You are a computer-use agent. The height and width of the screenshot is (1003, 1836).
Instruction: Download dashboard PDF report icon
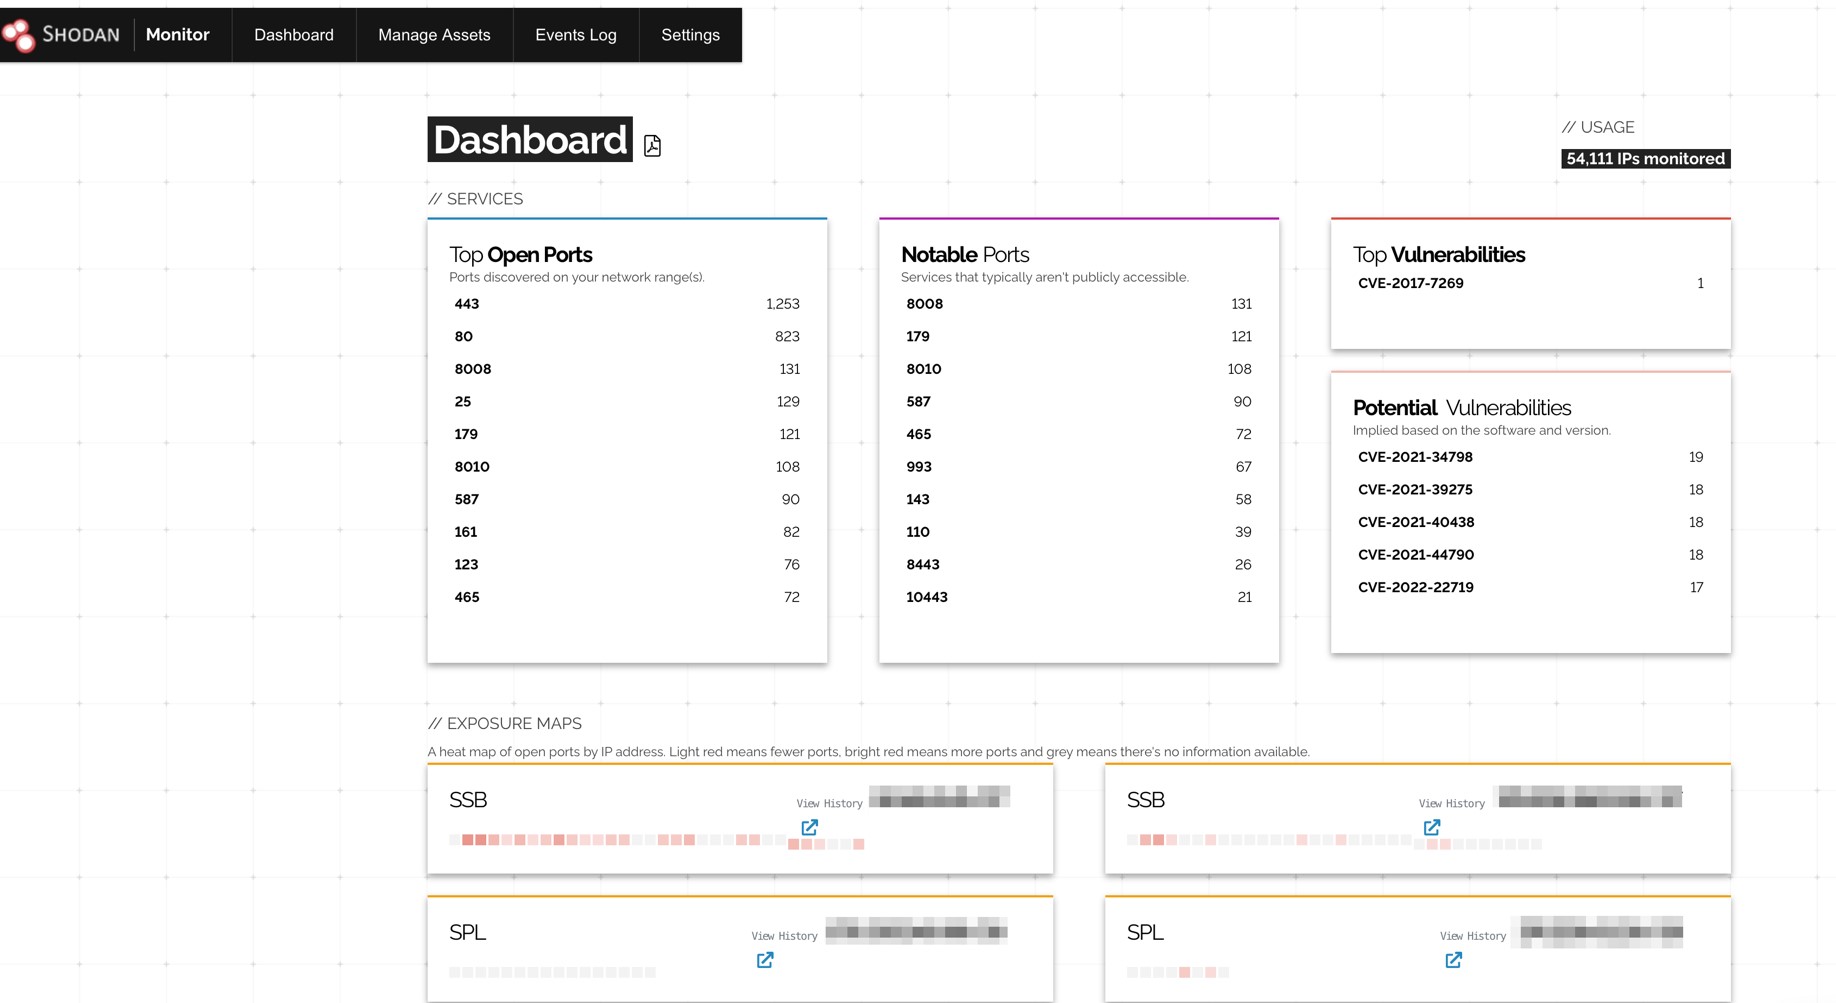(x=653, y=145)
